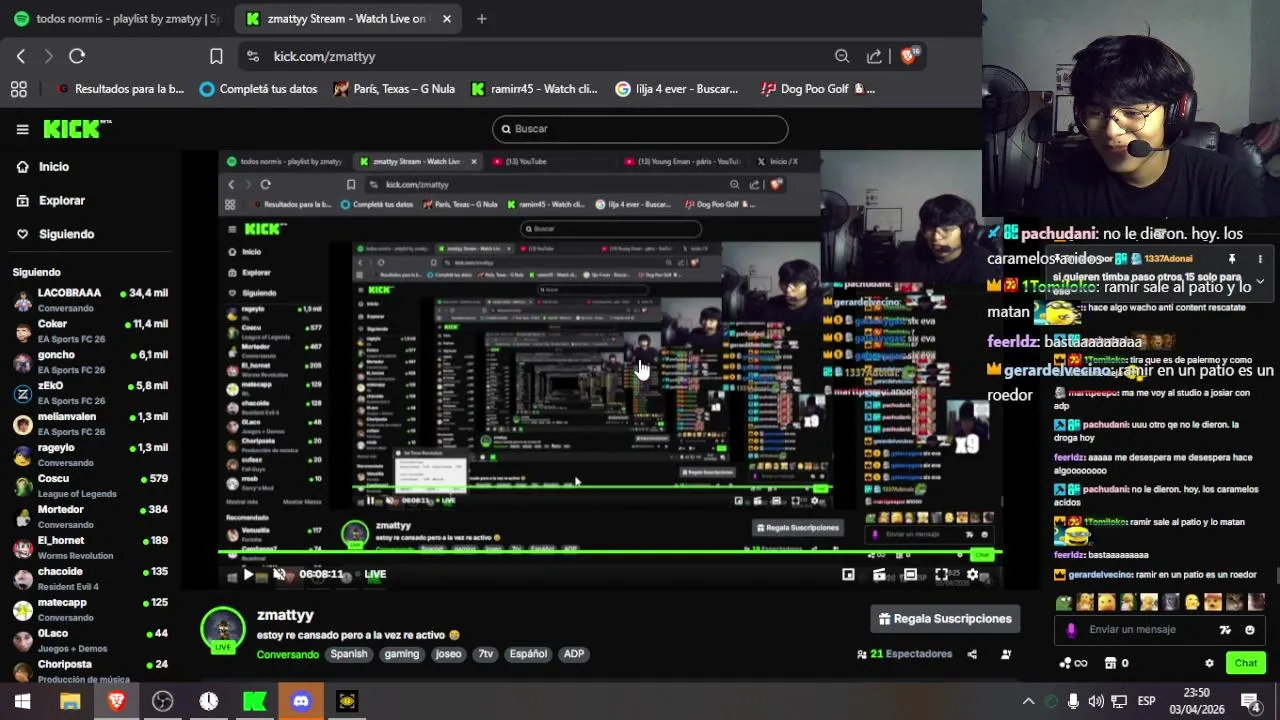Open the Brave Shields icon
The width and height of the screenshot is (1280, 720).
tap(909, 56)
